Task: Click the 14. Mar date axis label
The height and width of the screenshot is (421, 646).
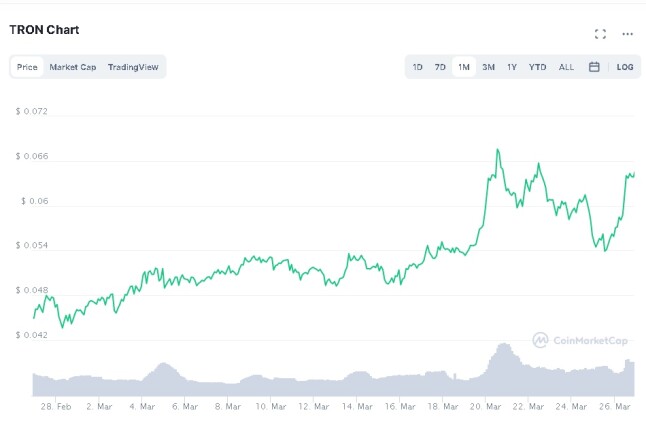Action: pos(357,407)
